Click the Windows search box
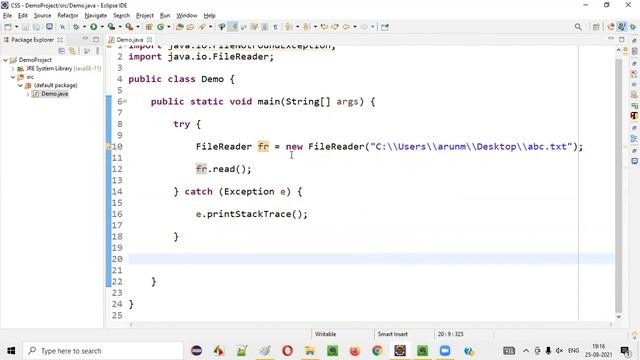The image size is (640, 360). [103, 351]
